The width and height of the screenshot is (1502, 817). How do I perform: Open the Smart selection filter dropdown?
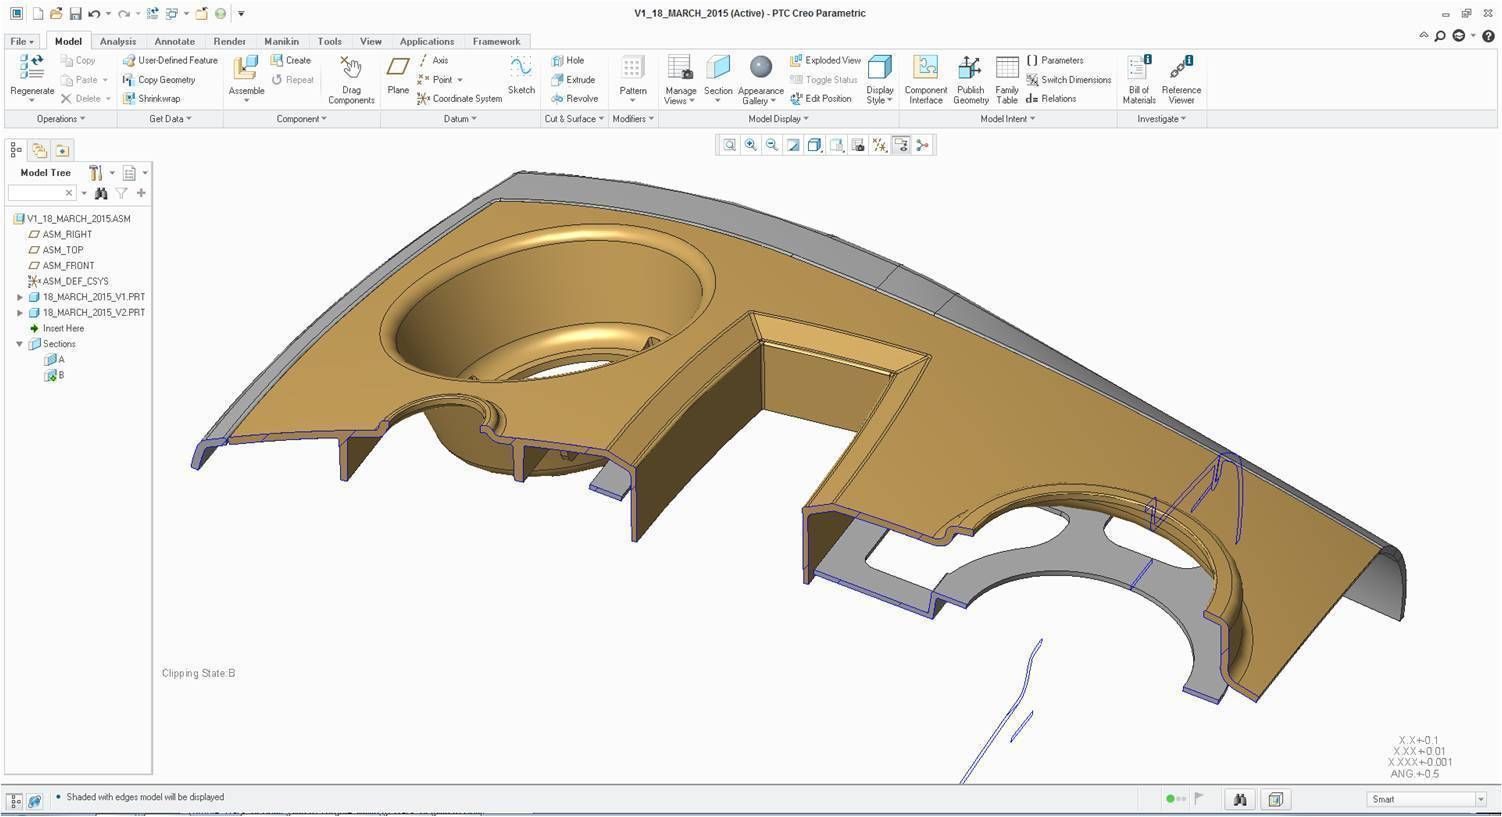click(x=1481, y=799)
